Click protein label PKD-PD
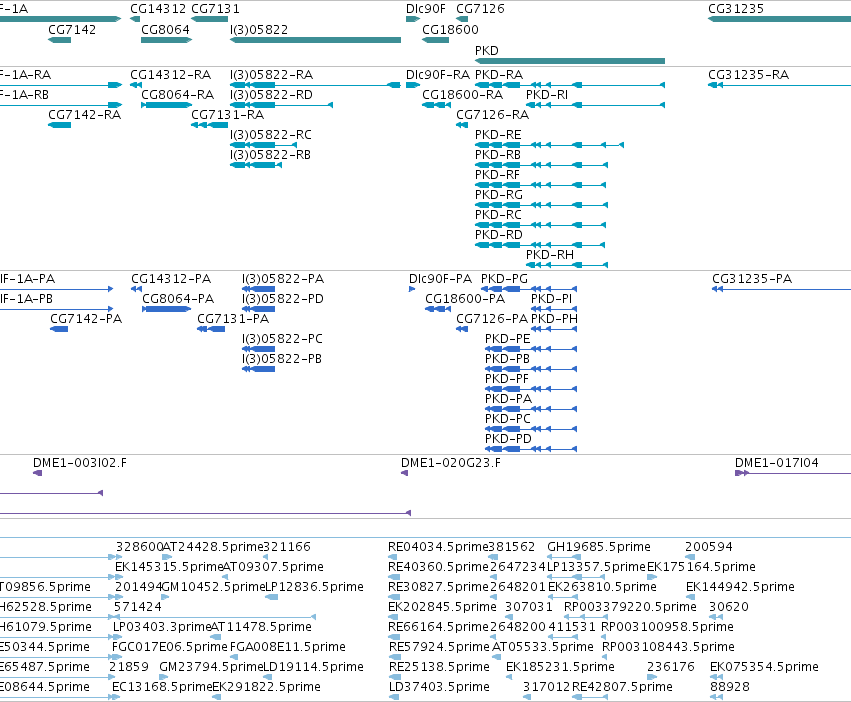 508,439
